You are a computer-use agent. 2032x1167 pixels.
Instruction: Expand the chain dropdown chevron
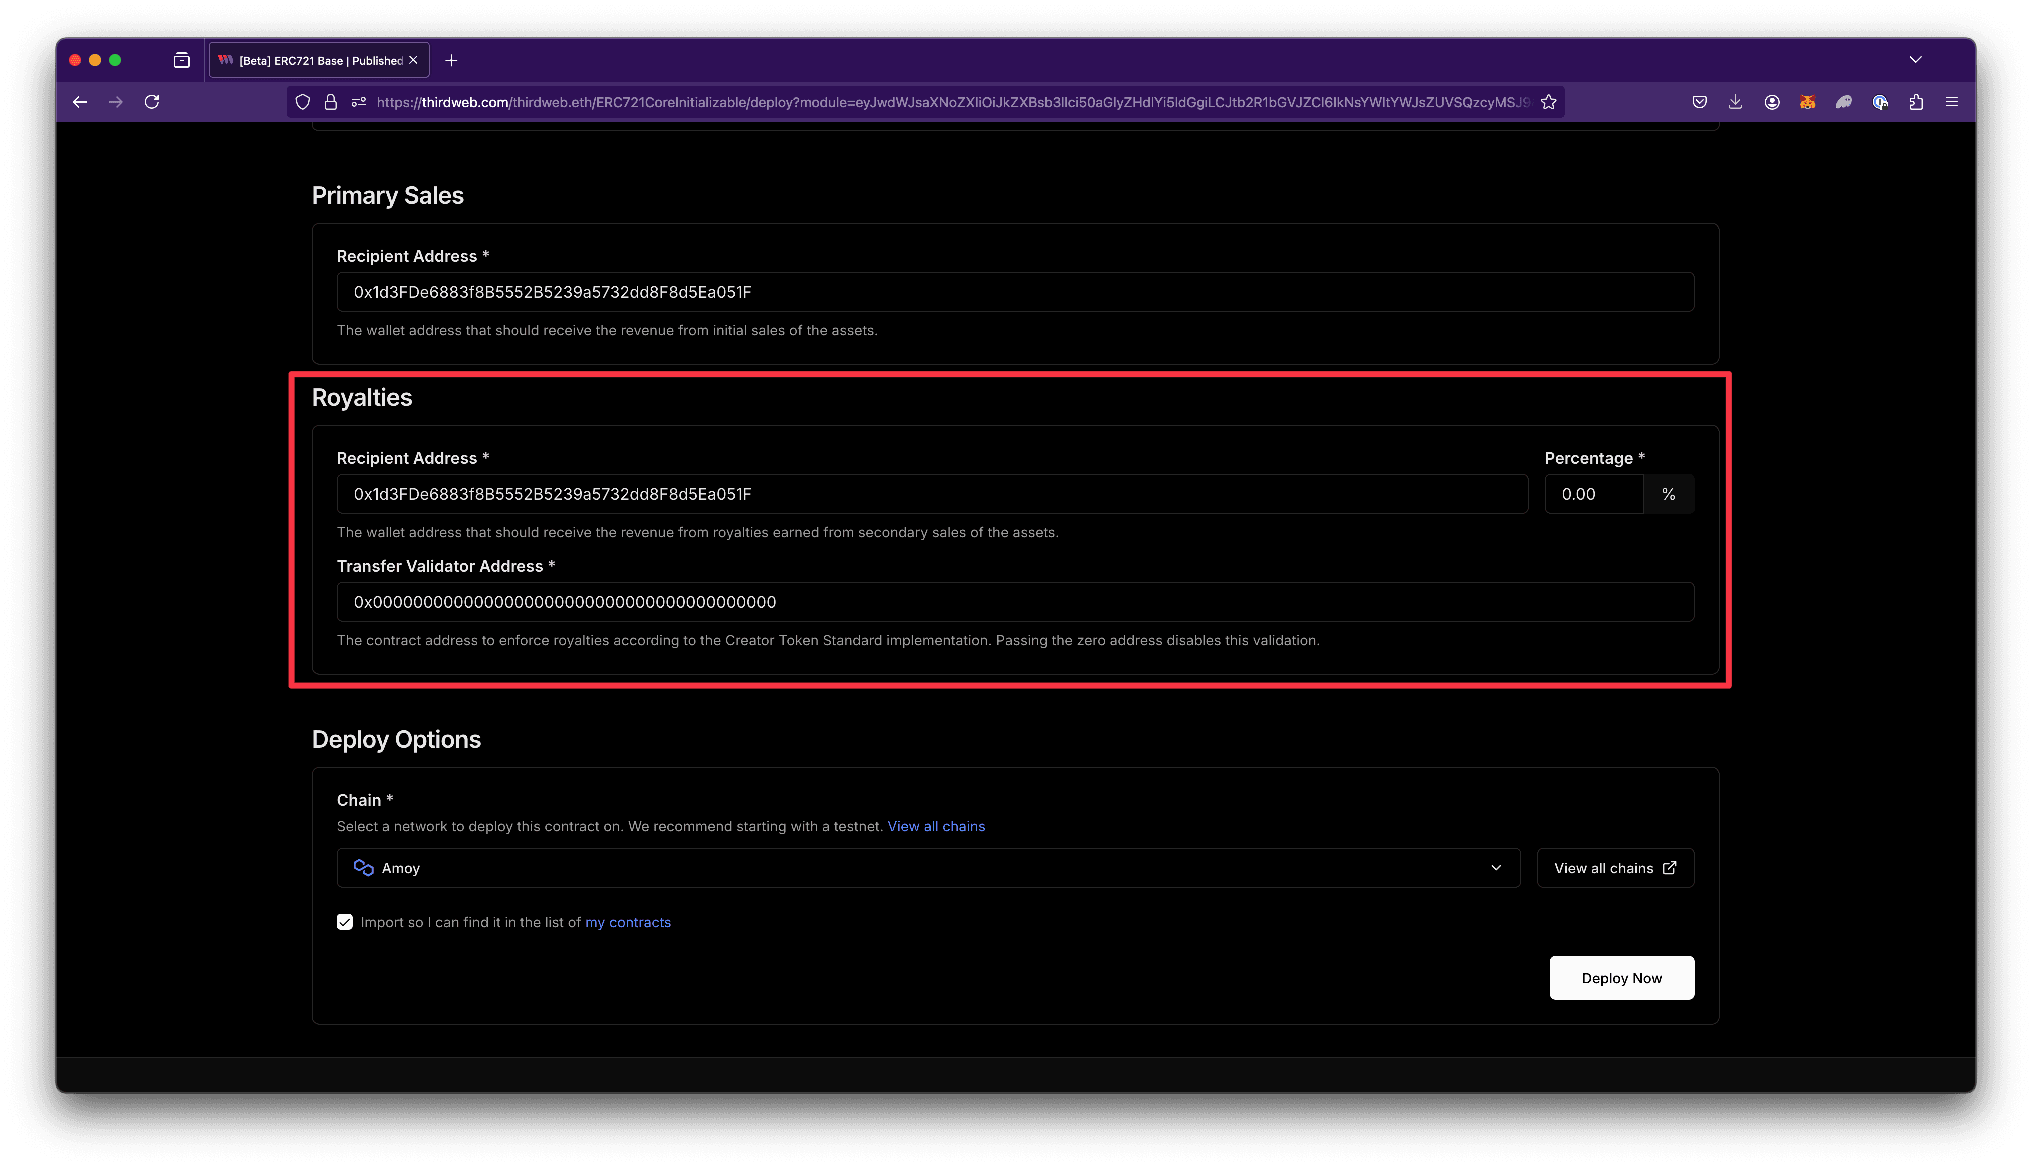(1496, 867)
